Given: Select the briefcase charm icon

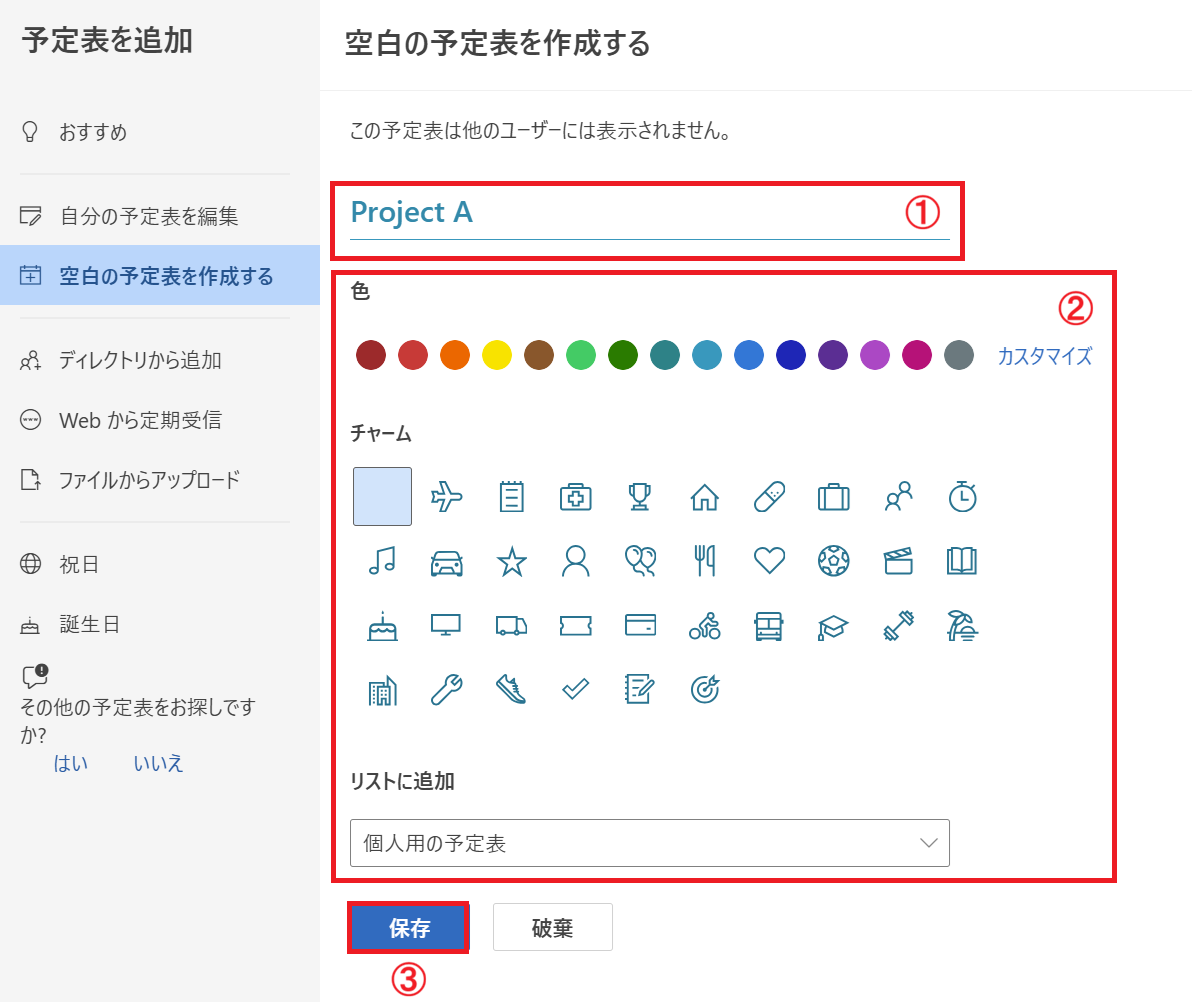Looking at the screenshot, I should point(834,496).
